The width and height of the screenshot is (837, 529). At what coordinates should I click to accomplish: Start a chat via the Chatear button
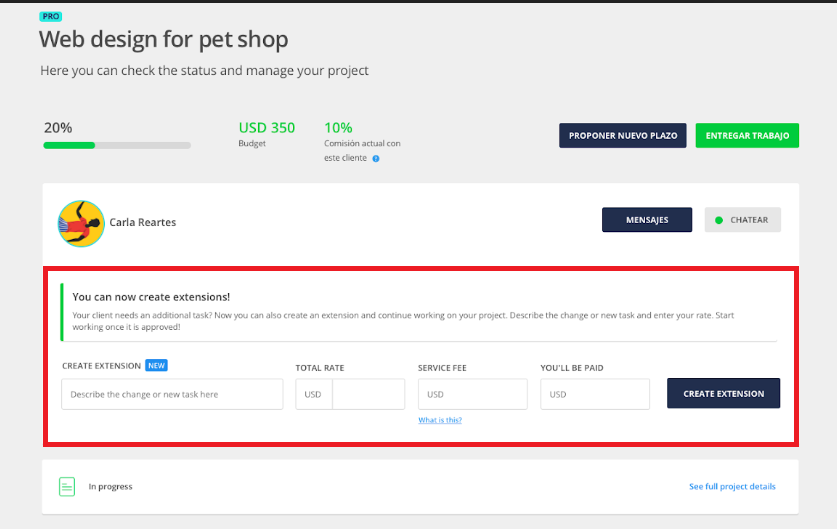coord(742,220)
